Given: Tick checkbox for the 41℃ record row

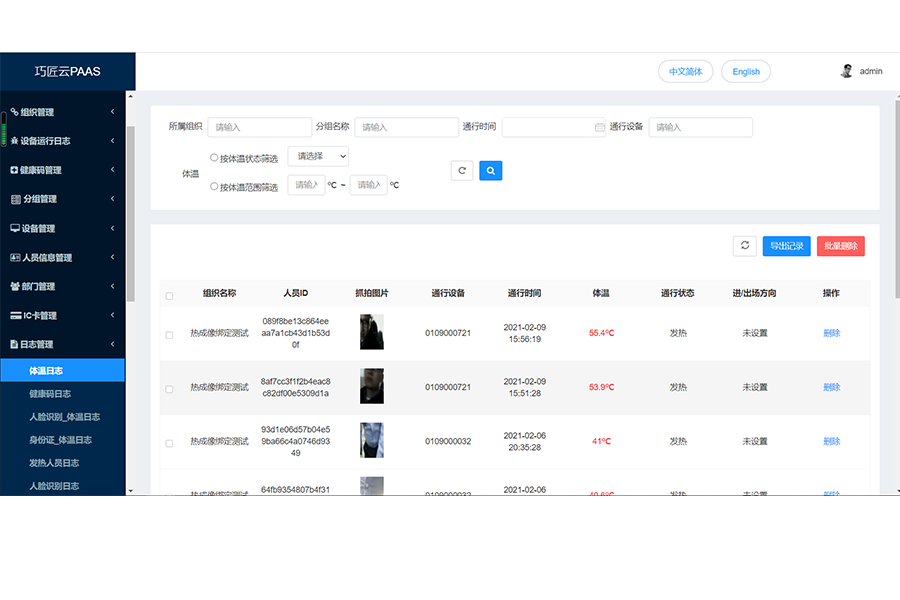Looking at the screenshot, I should coord(169,443).
